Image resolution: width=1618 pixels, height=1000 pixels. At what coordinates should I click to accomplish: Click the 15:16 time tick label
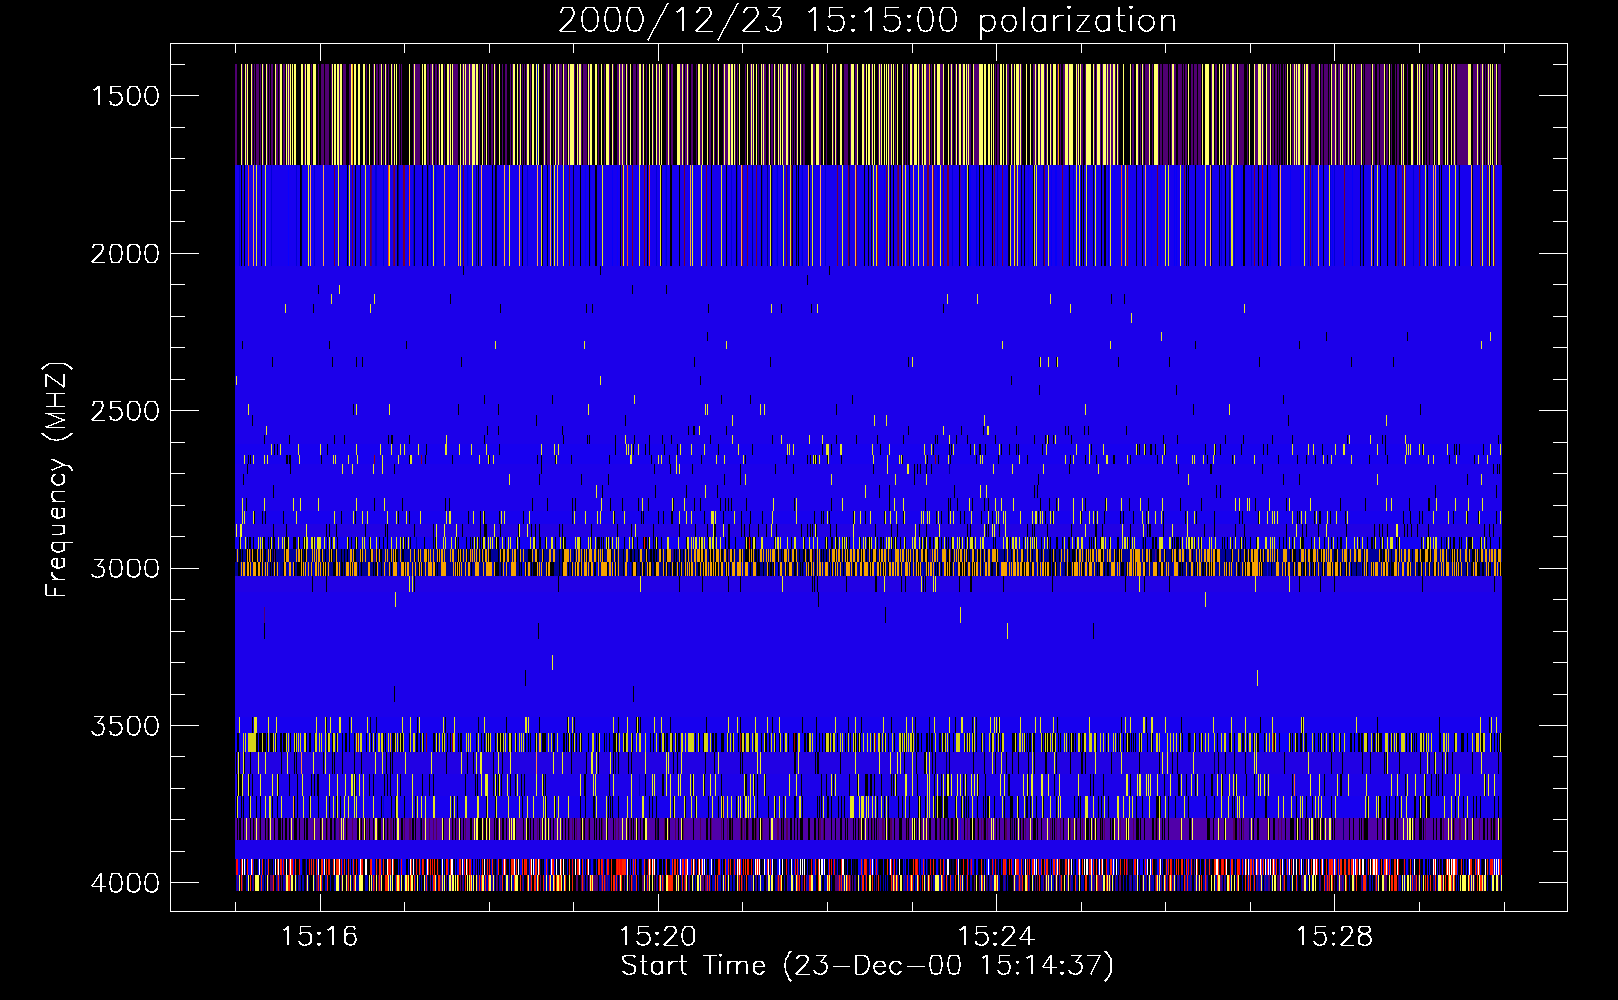(x=319, y=936)
